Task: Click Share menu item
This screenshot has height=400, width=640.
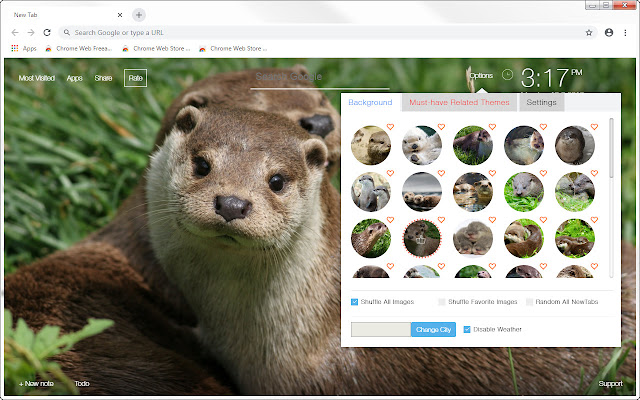Action: (x=103, y=78)
